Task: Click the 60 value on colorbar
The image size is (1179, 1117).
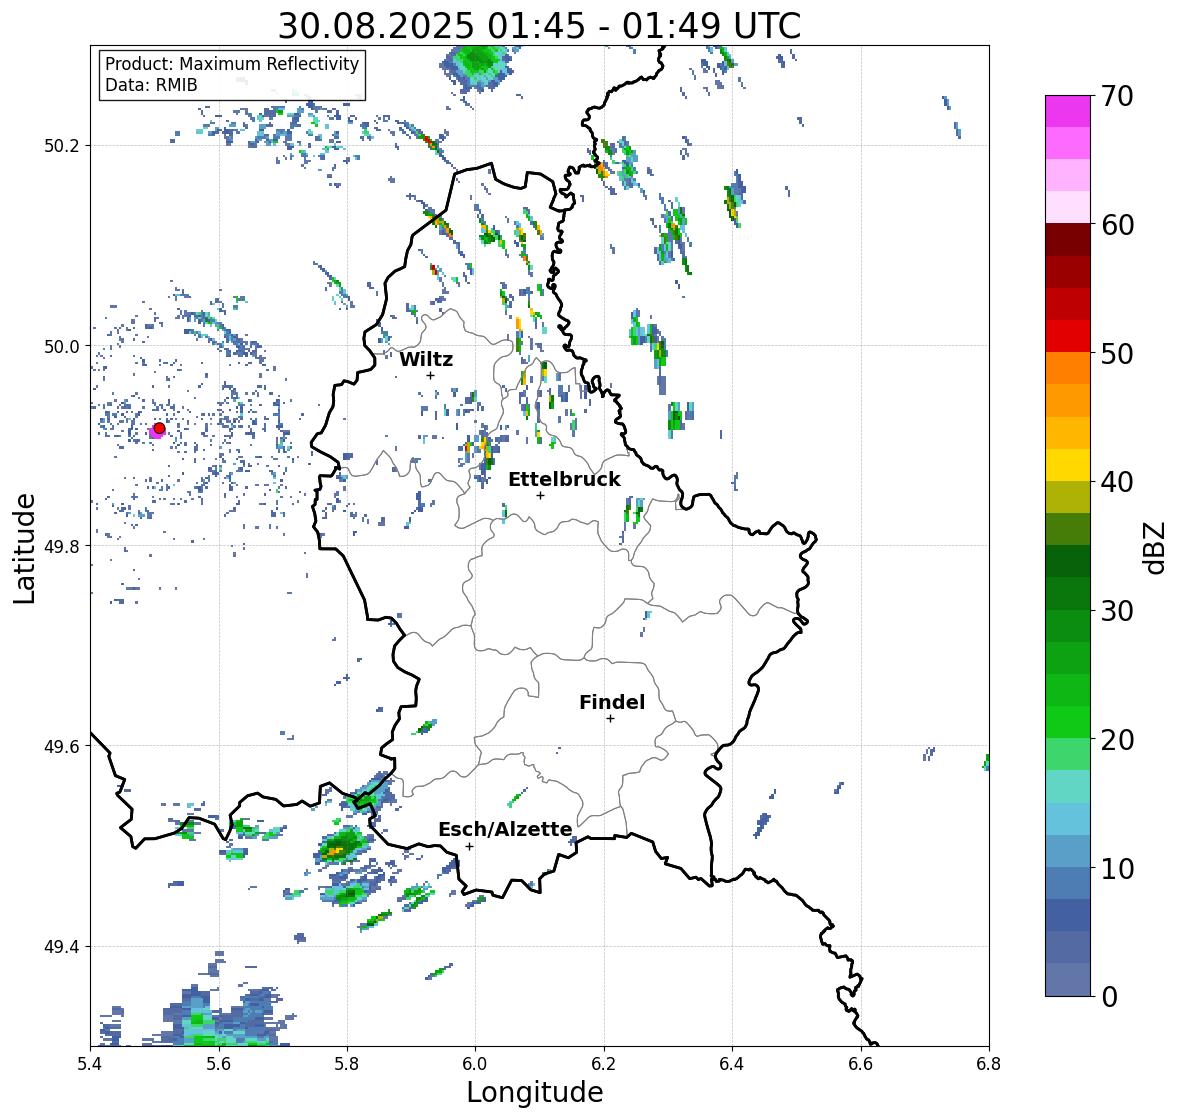Action: [1117, 225]
